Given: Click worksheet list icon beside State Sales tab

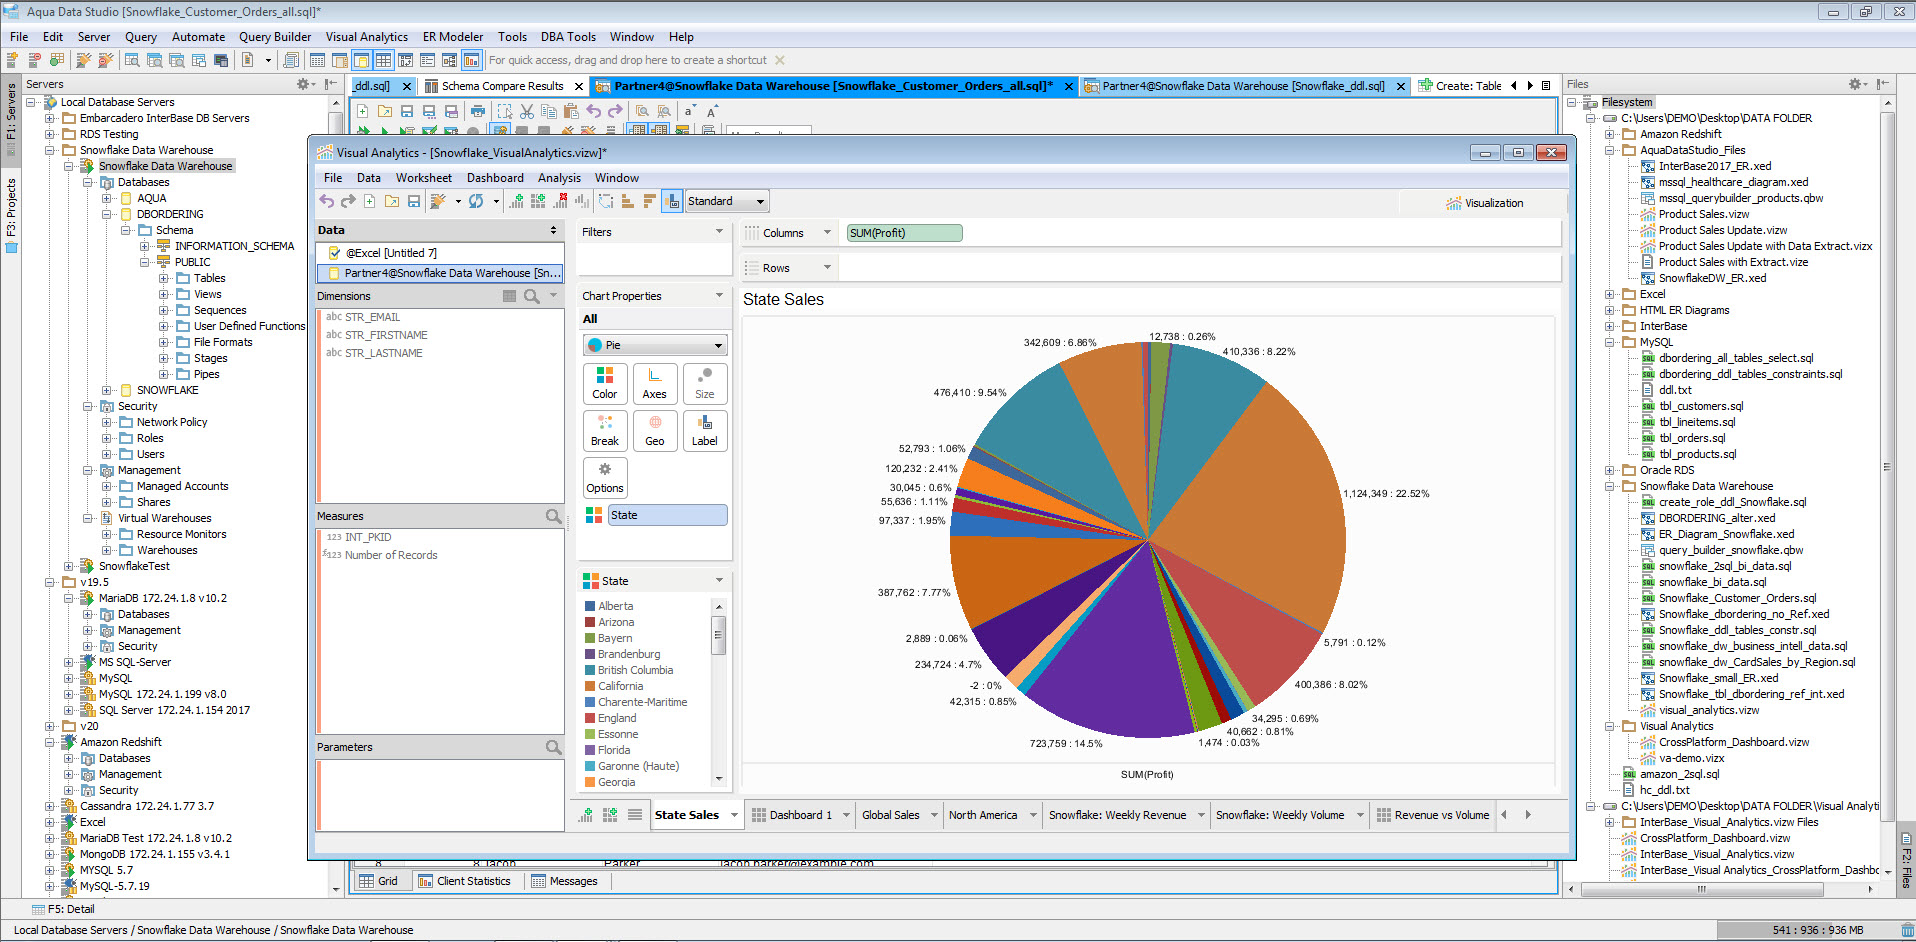Looking at the screenshot, I should pyautogui.click(x=634, y=815).
